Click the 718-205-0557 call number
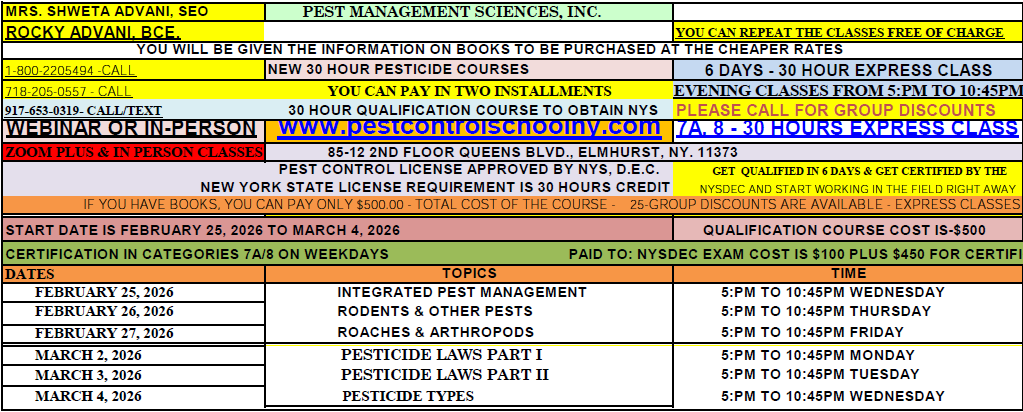This screenshot has height=412, width=1023. pos(68,91)
